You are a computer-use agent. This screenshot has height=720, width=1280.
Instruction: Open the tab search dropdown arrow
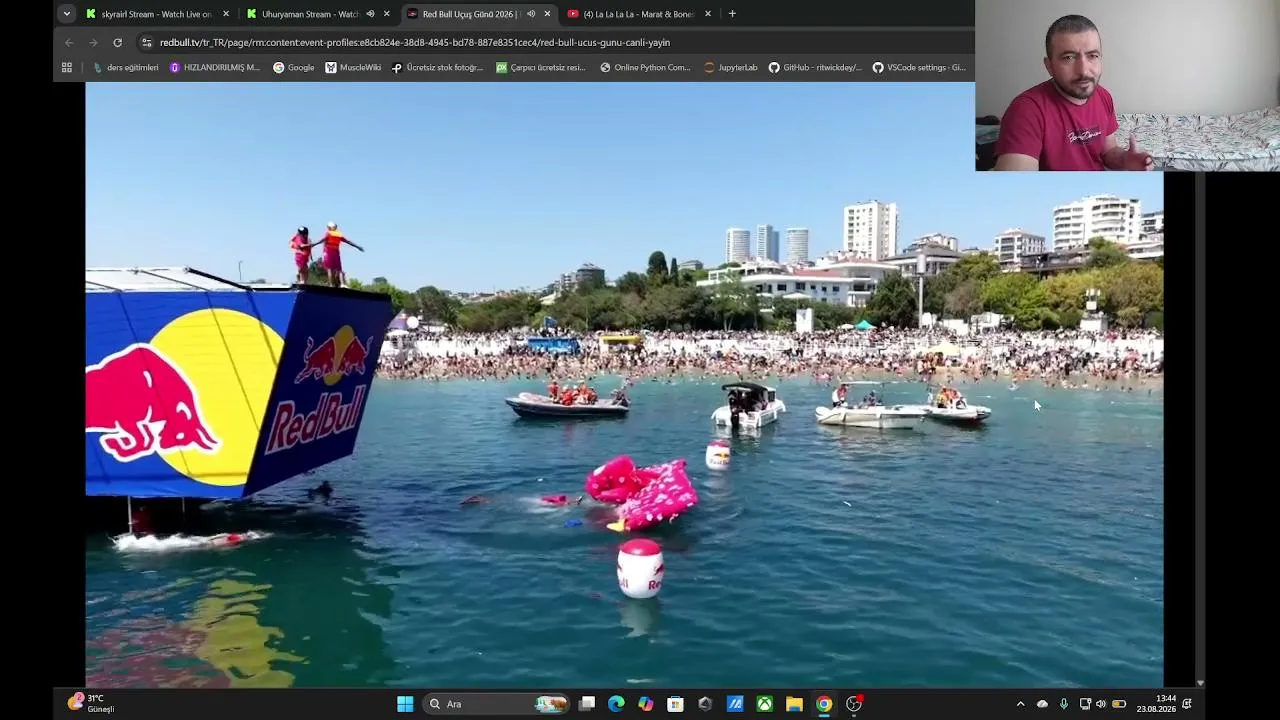coord(66,14)
